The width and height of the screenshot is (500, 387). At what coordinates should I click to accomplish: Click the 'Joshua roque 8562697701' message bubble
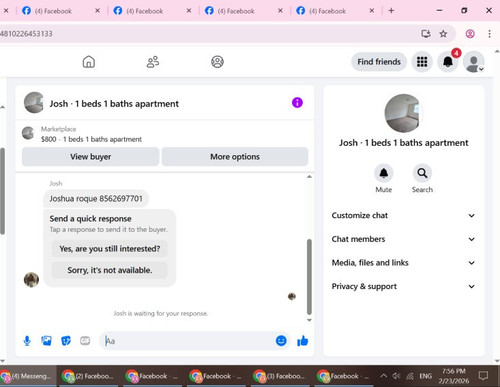(x=96, y=199)
